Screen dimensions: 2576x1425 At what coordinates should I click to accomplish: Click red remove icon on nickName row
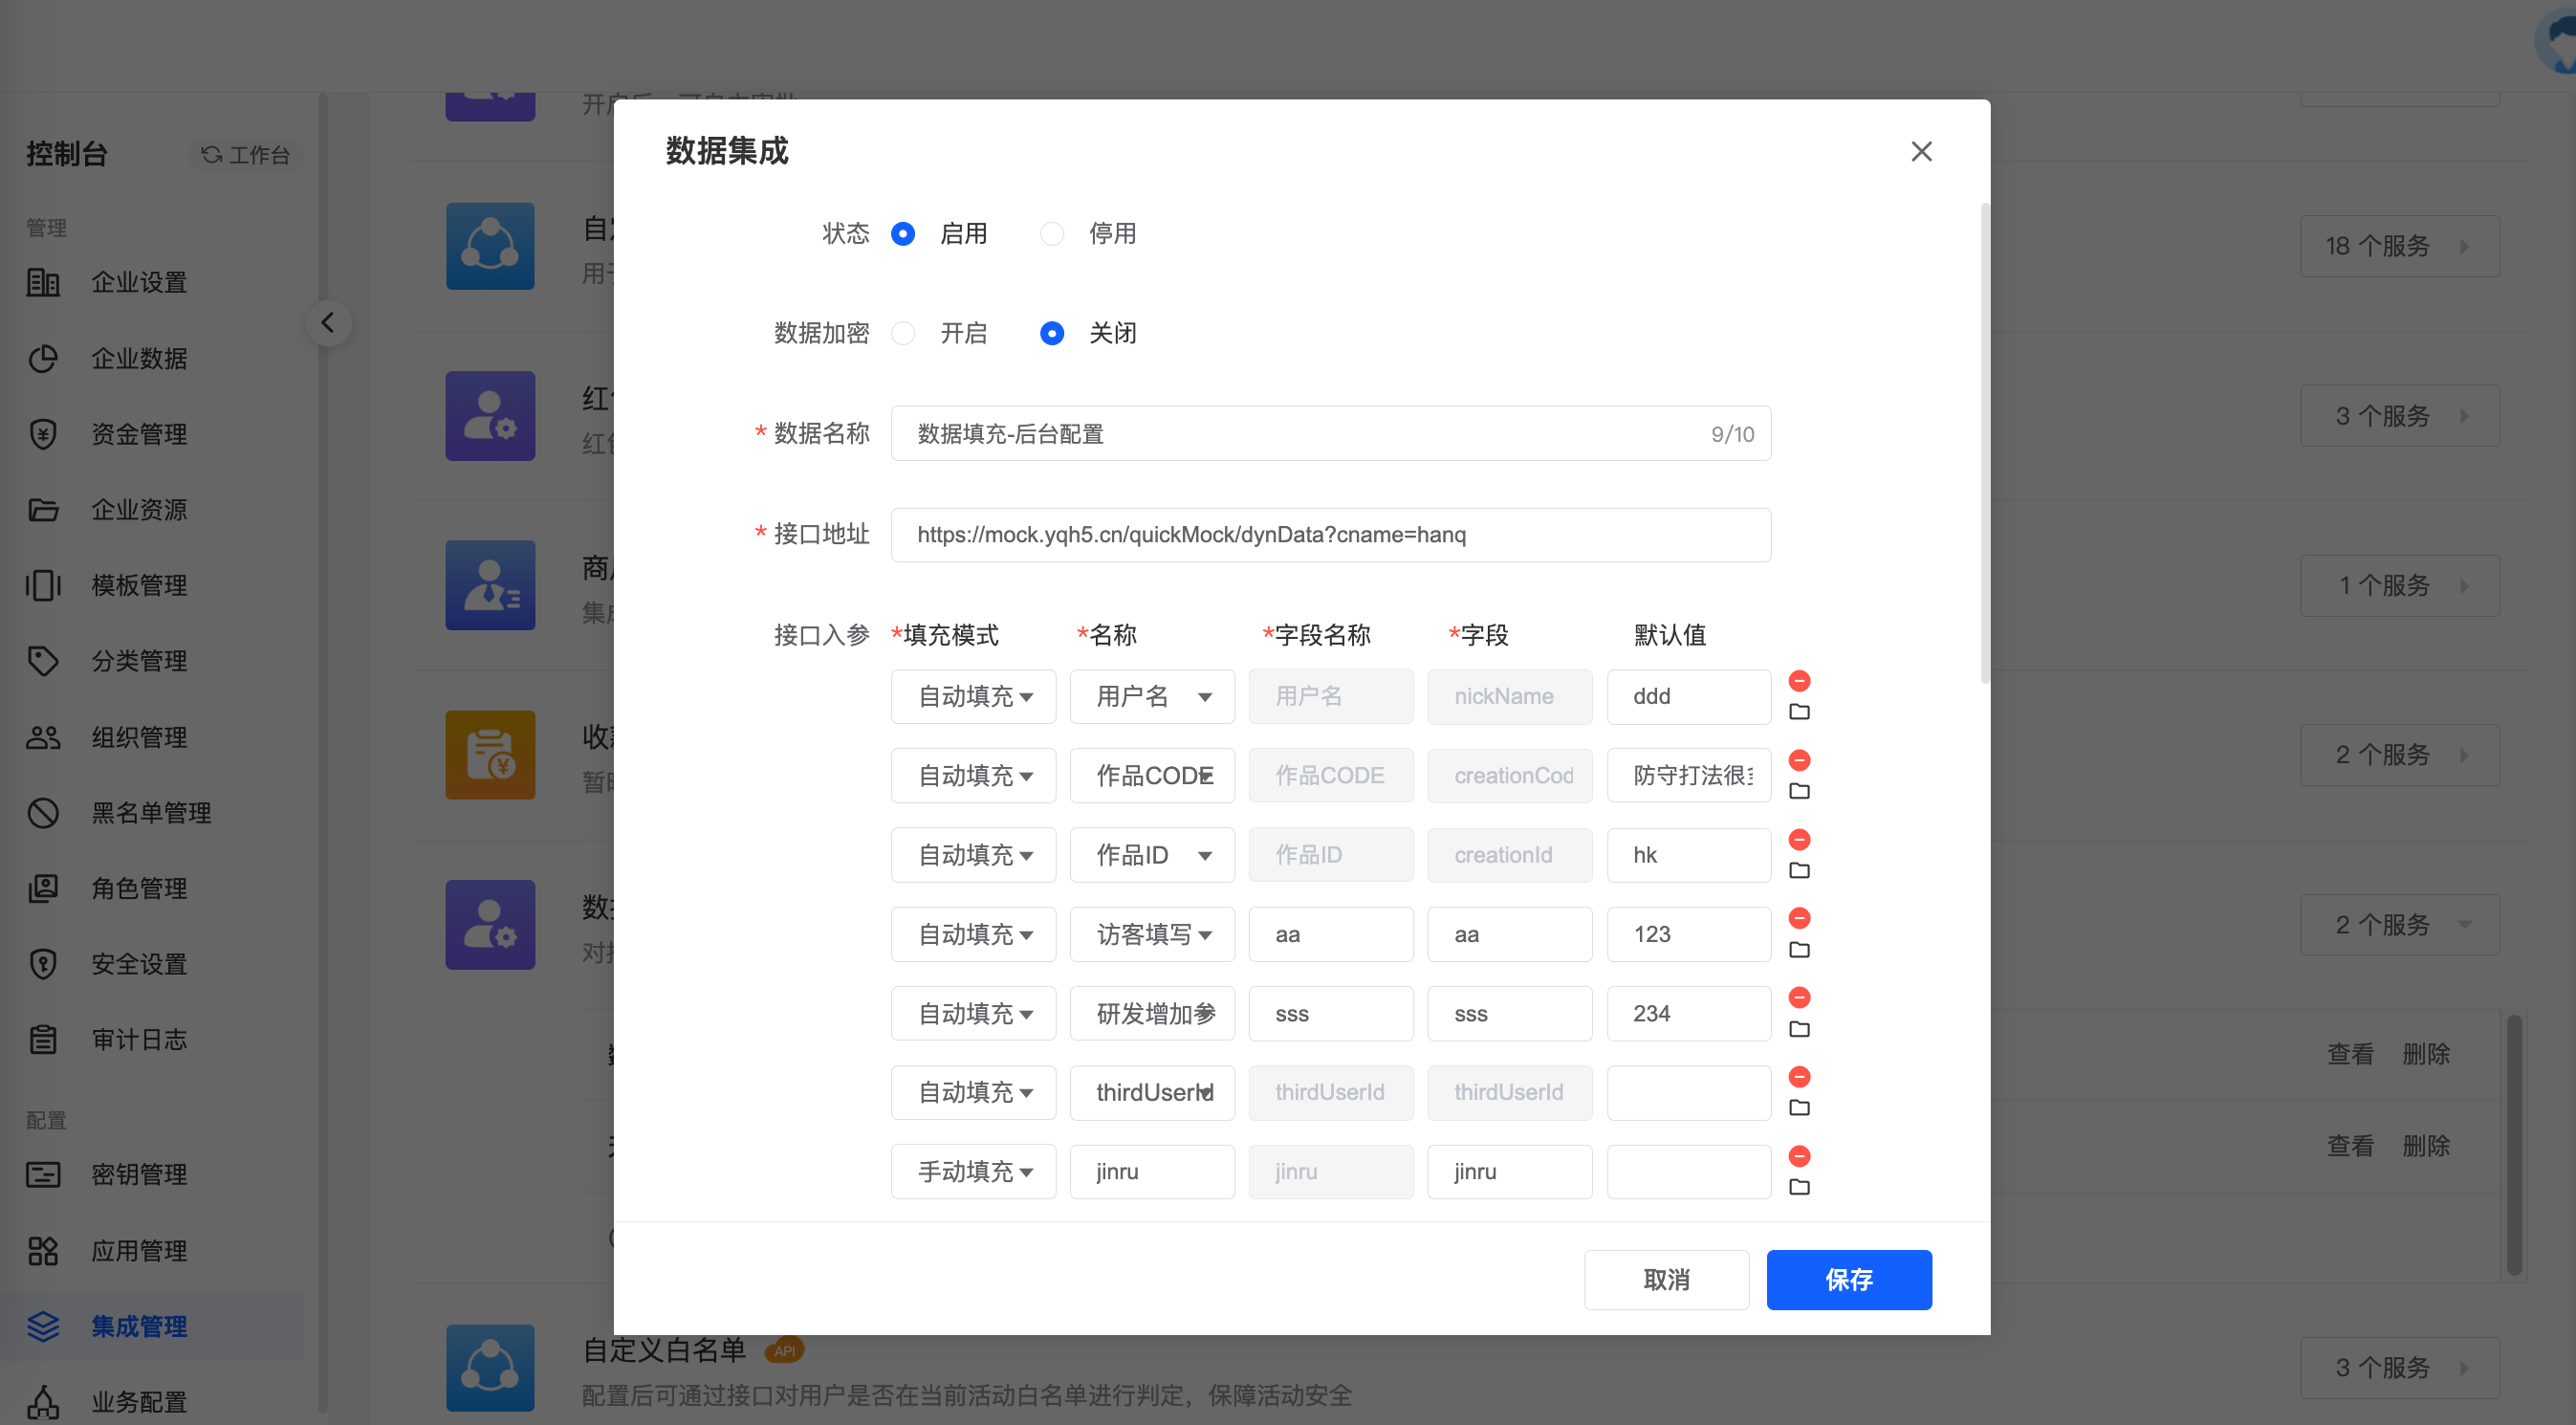tap(1798, 681)
